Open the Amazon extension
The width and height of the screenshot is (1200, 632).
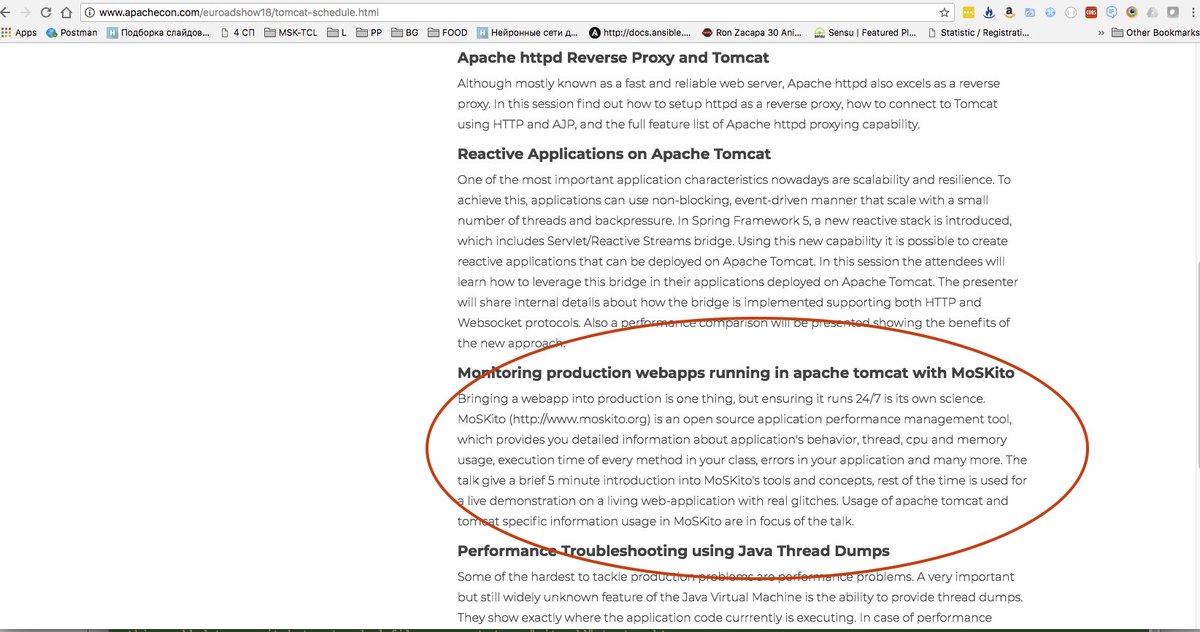click(x=1009, y=13)
